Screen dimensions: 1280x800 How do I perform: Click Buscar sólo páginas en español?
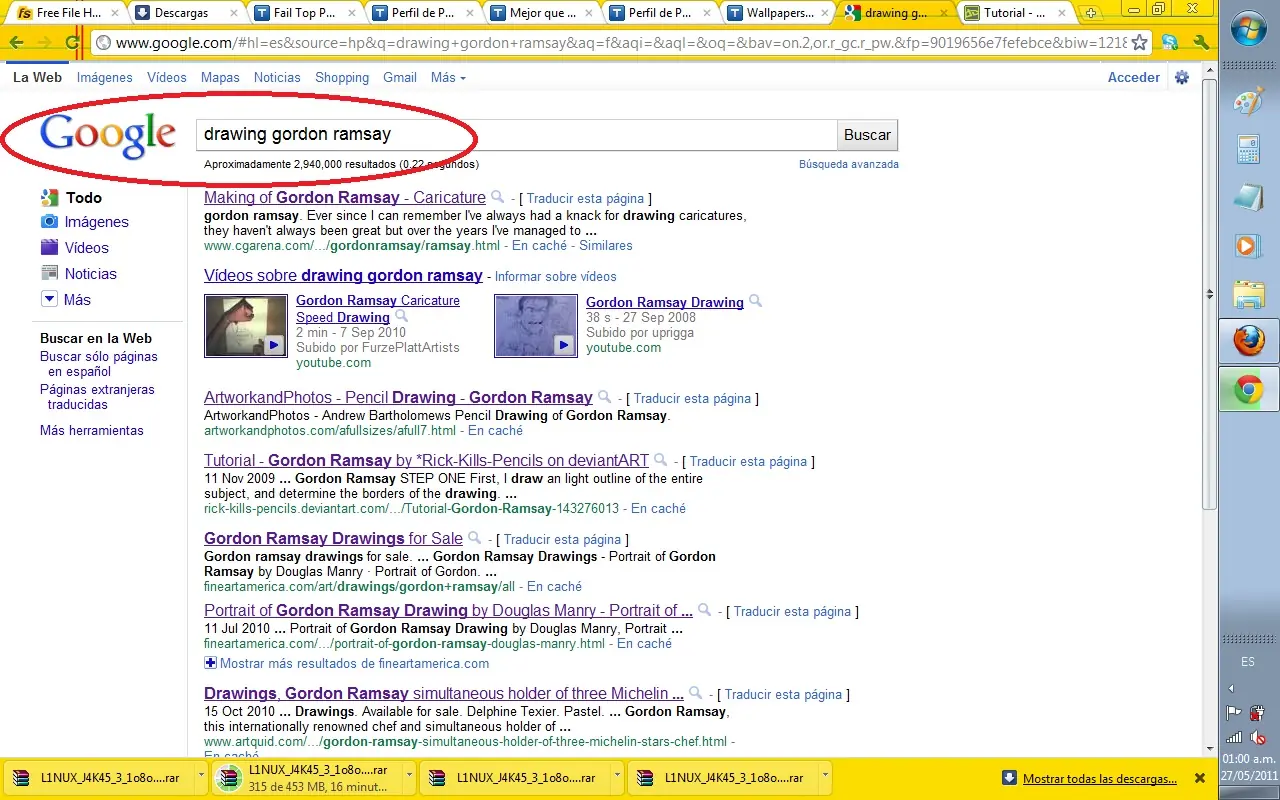point(99,364)
